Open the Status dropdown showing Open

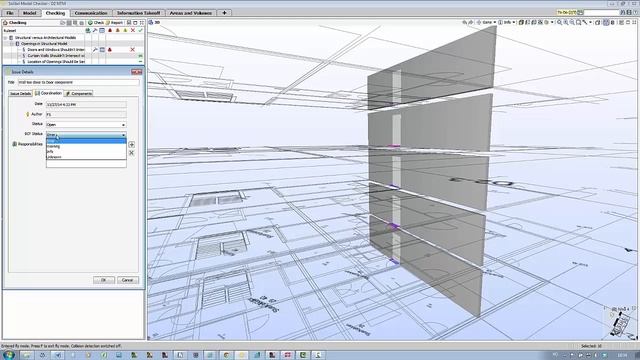coord(86,124)
